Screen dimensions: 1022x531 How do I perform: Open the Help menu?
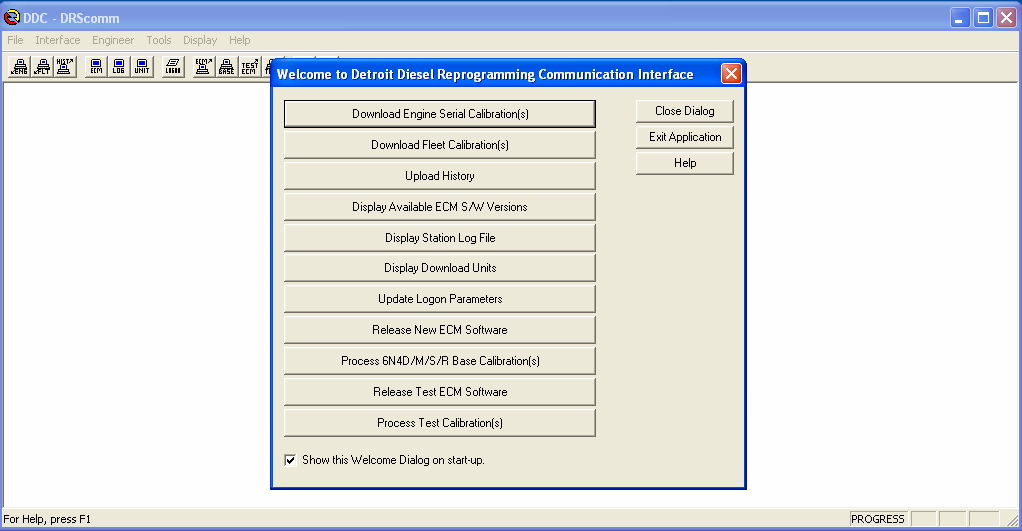coord(239,40)
